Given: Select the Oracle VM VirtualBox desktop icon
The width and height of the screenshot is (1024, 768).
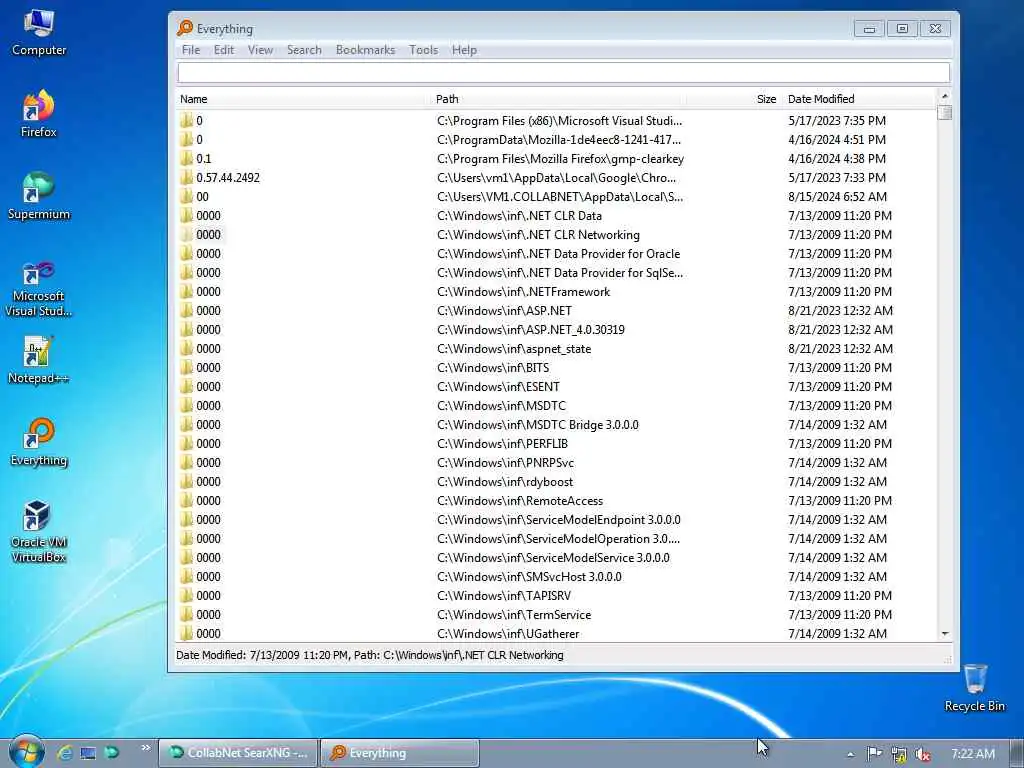Looking at the screenshot, I should point(39,532).
